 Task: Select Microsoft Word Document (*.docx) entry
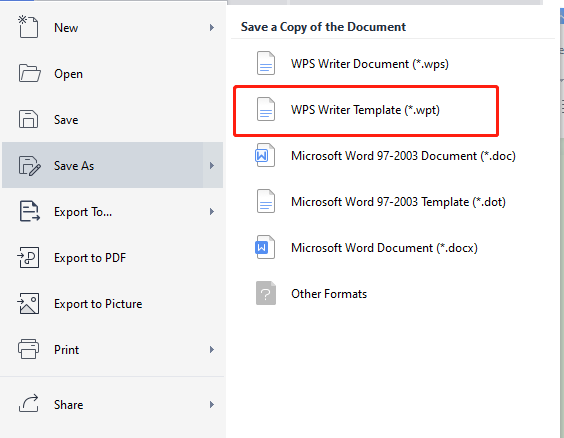366,248
